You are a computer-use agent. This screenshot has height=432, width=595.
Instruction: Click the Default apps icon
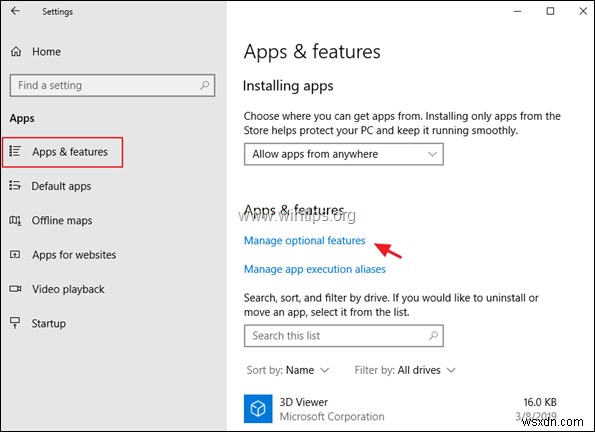coord(15,186)
